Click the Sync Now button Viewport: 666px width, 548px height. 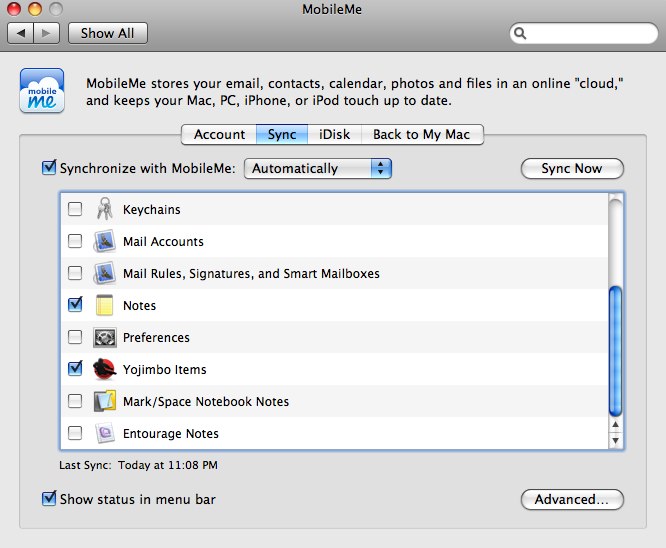[572, 169]
